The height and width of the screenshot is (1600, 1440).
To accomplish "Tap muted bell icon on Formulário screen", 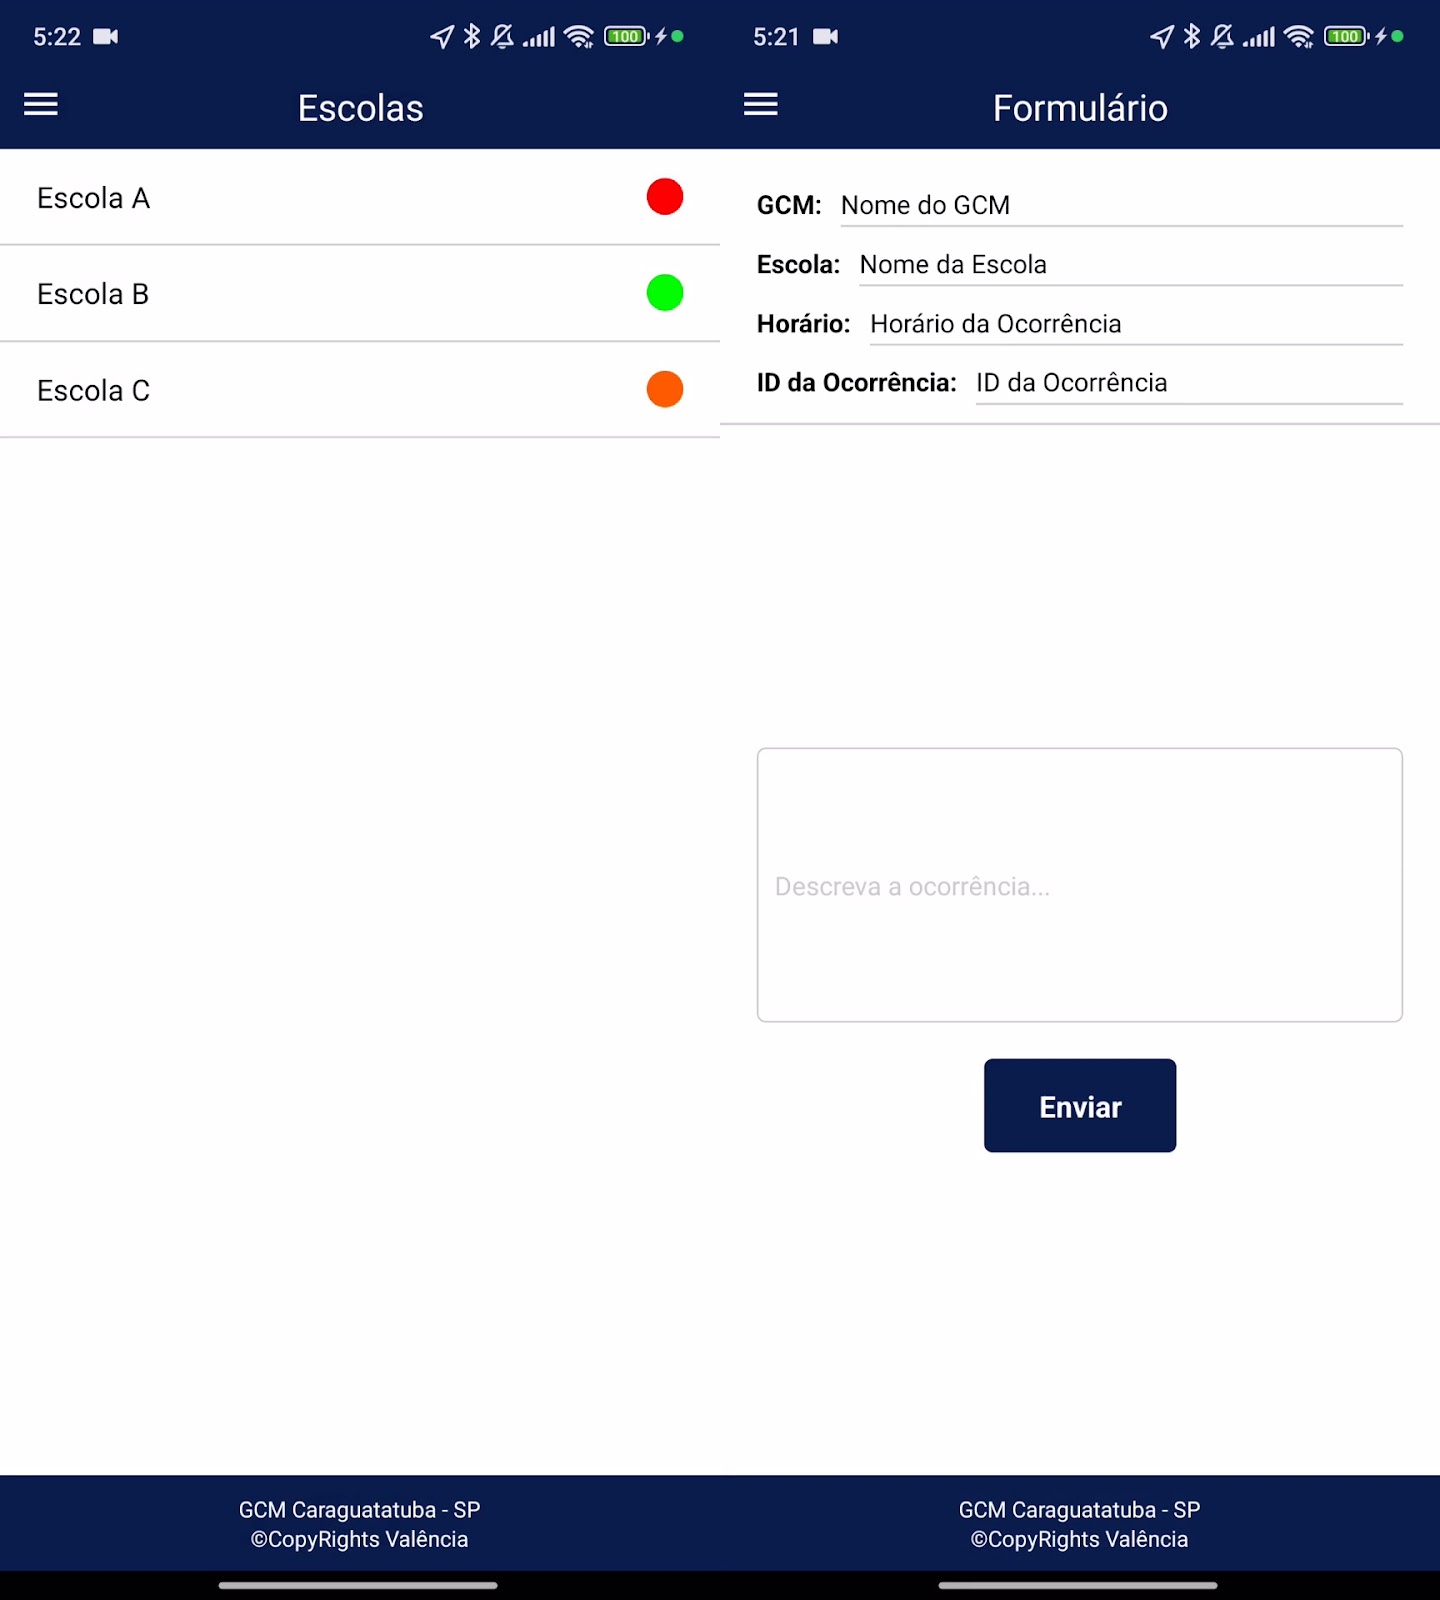I will [x=1222, y=37].
